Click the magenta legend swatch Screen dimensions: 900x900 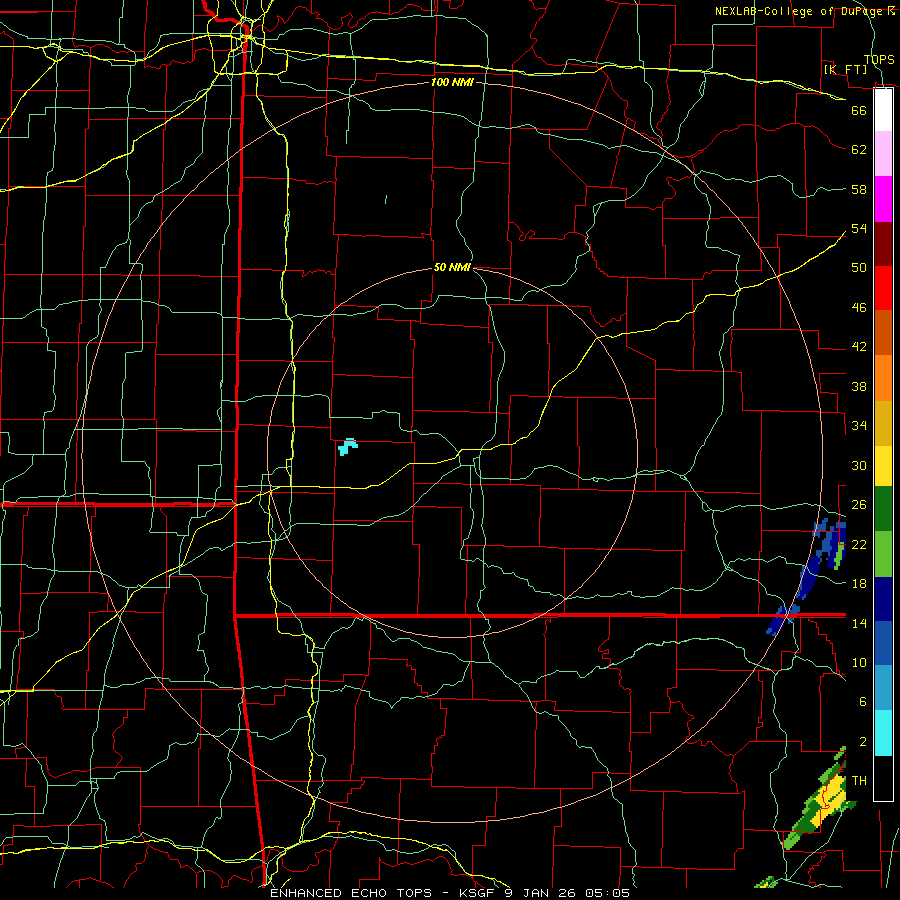[883, 199]
